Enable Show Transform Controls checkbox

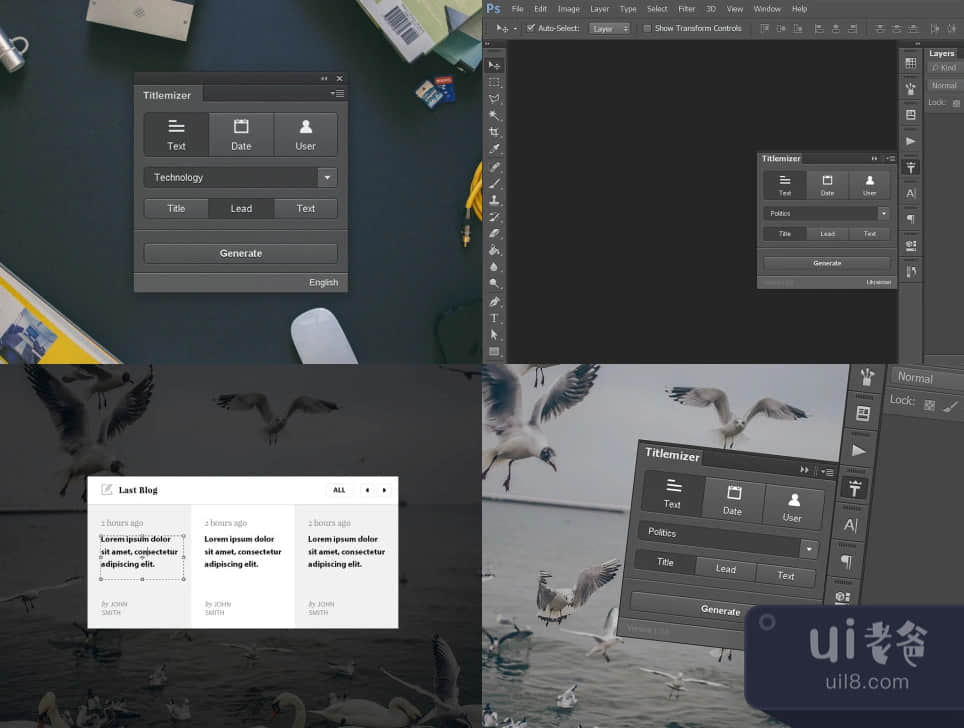coord(647,28)
